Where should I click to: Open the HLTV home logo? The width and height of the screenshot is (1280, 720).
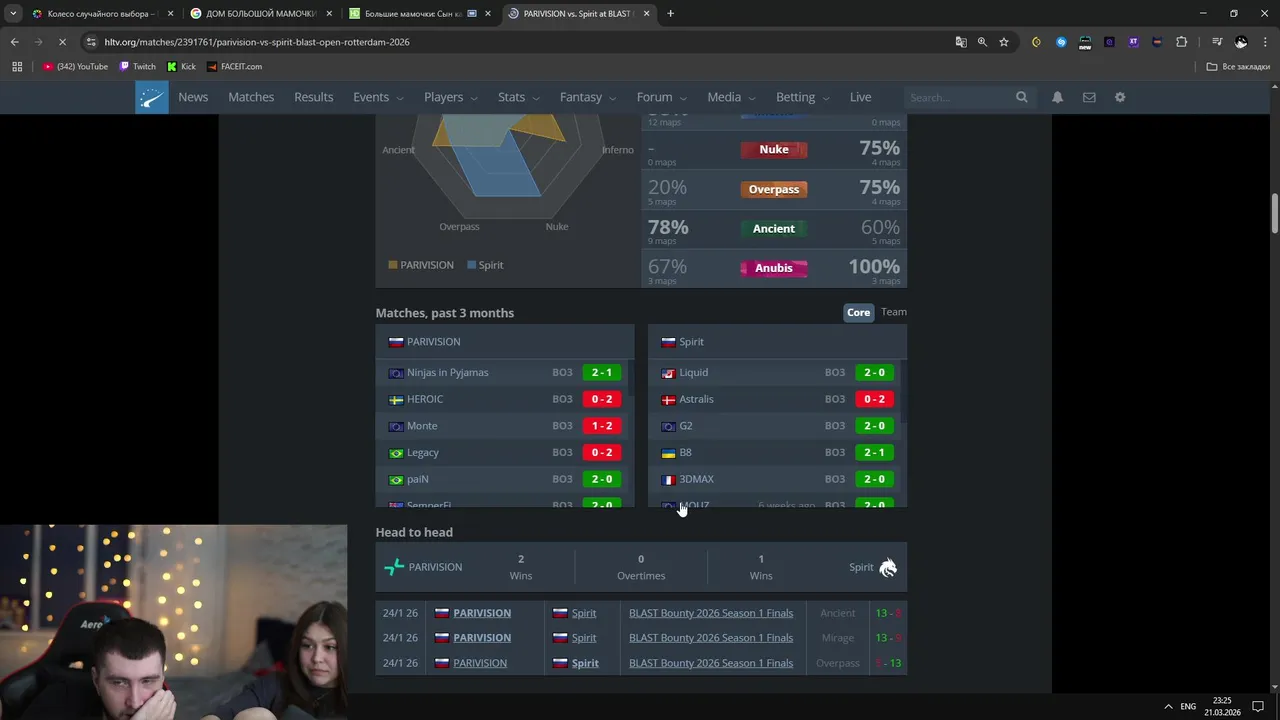tap(152, 97)
